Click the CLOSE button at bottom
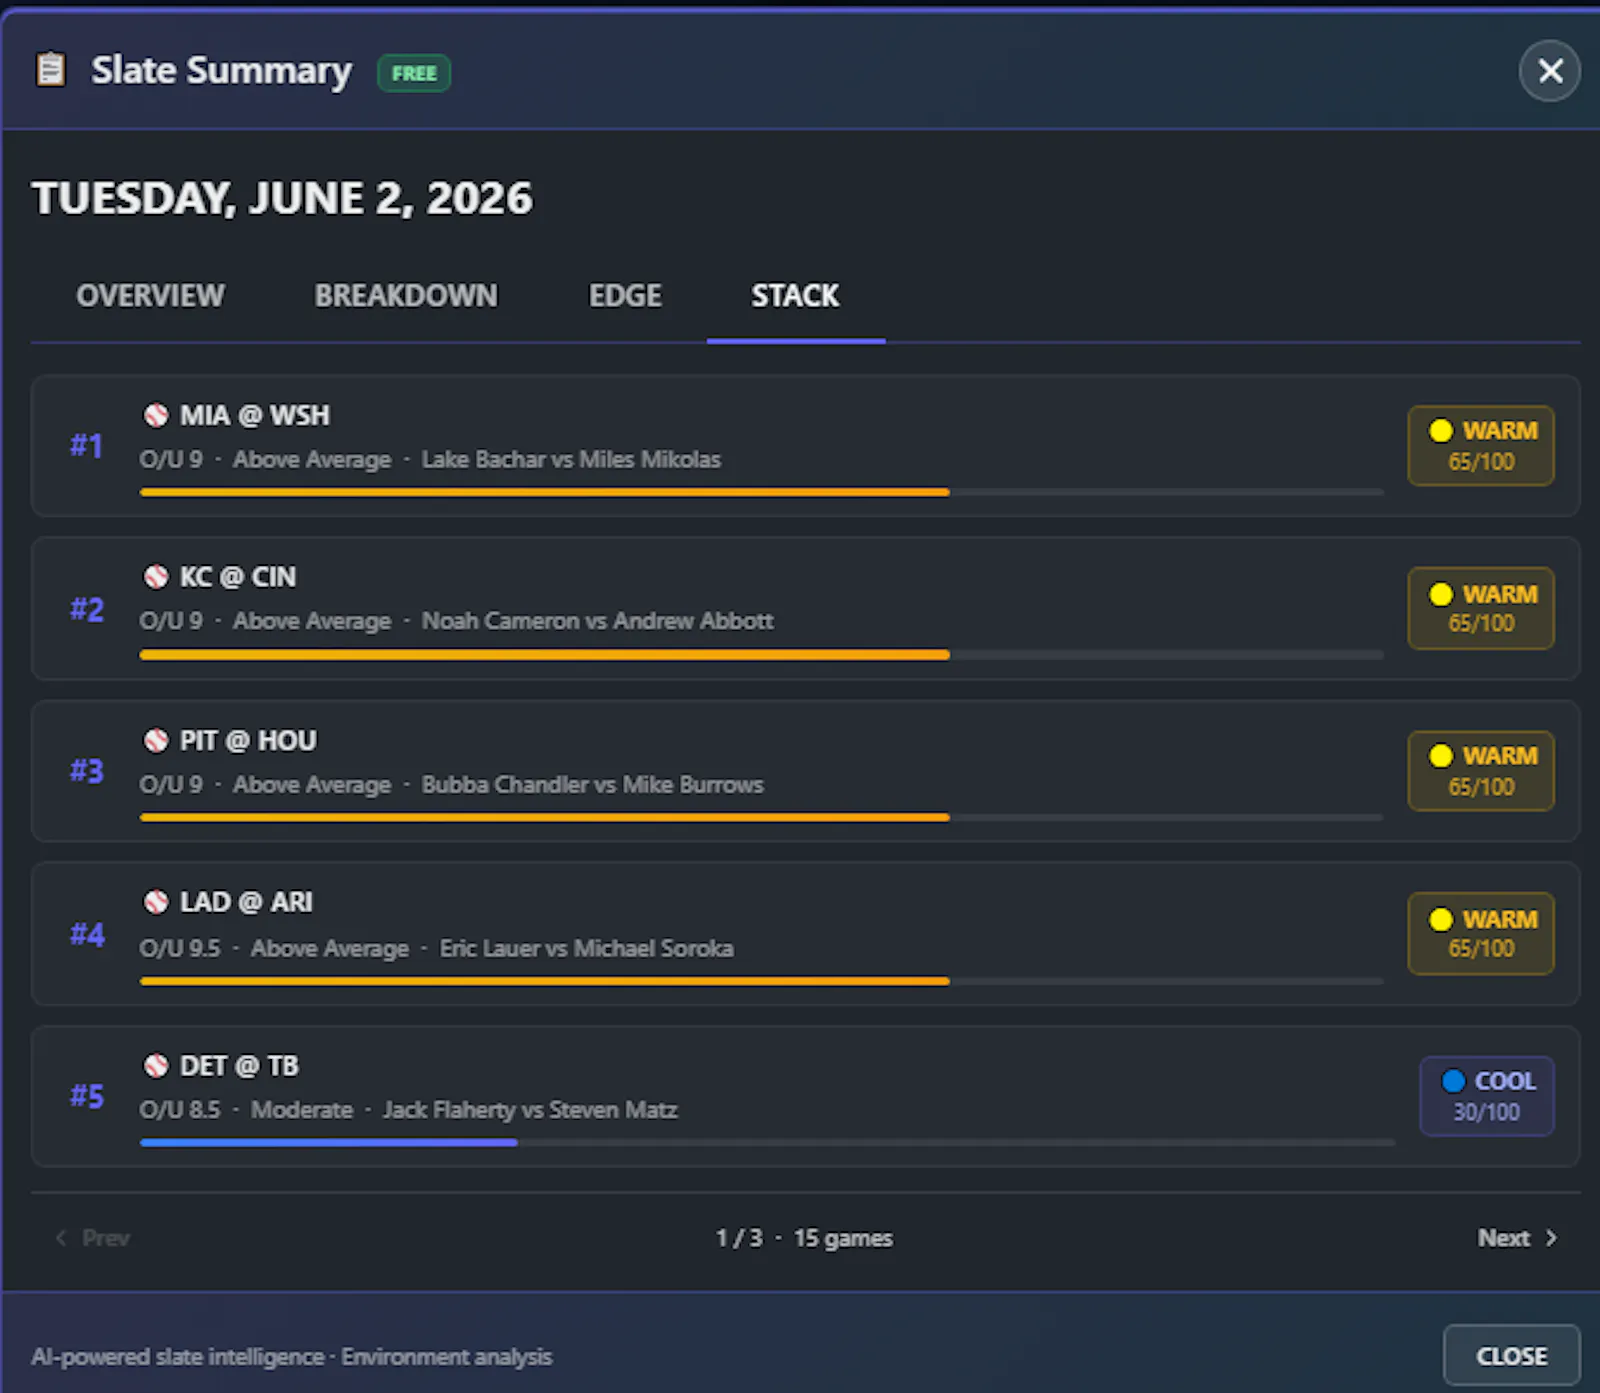Image resolution: width=1600 pixels, height=1393 pixels. tap(1512, 1356)
